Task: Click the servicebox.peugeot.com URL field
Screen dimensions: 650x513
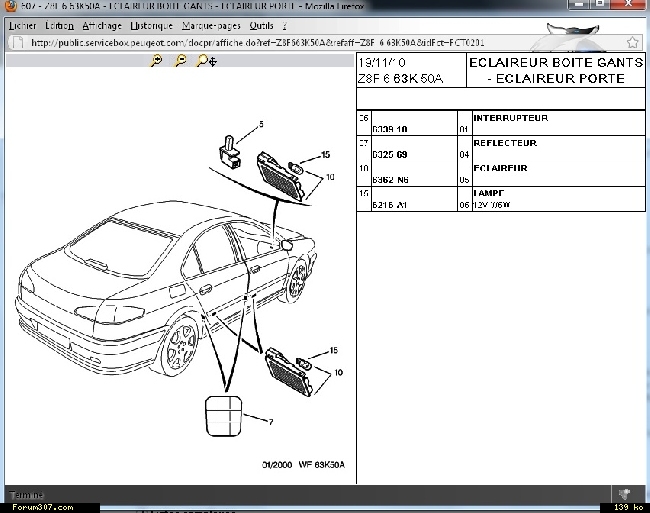Action: tap(323, 43)
